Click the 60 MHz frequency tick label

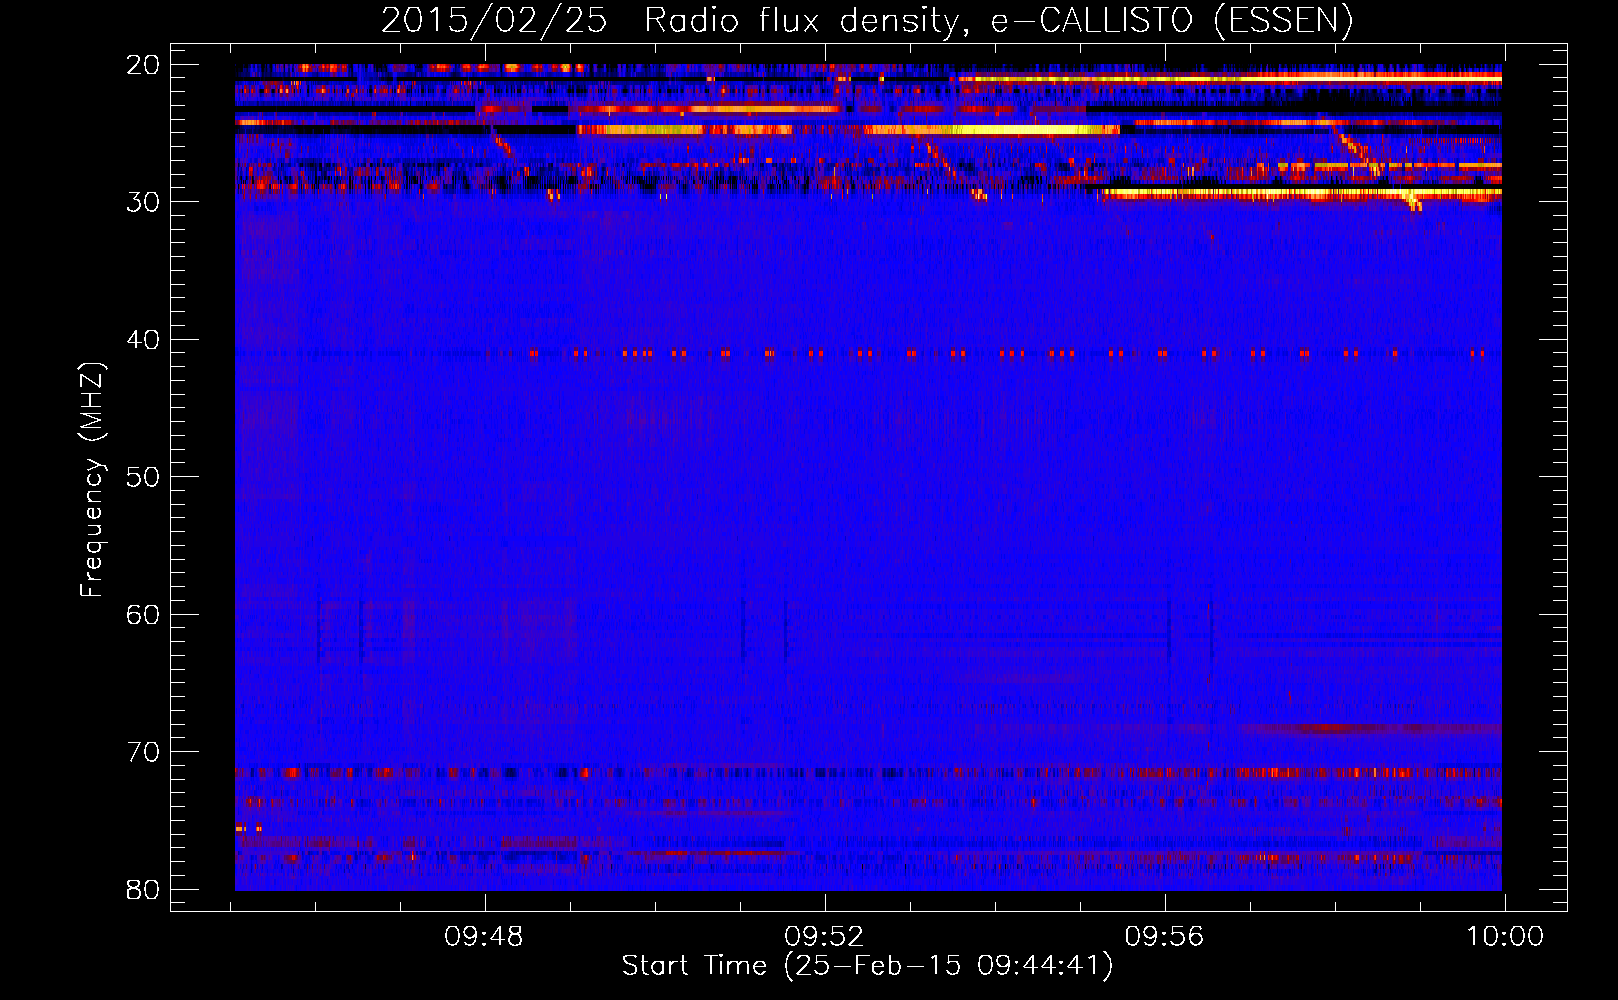(143, 615)
